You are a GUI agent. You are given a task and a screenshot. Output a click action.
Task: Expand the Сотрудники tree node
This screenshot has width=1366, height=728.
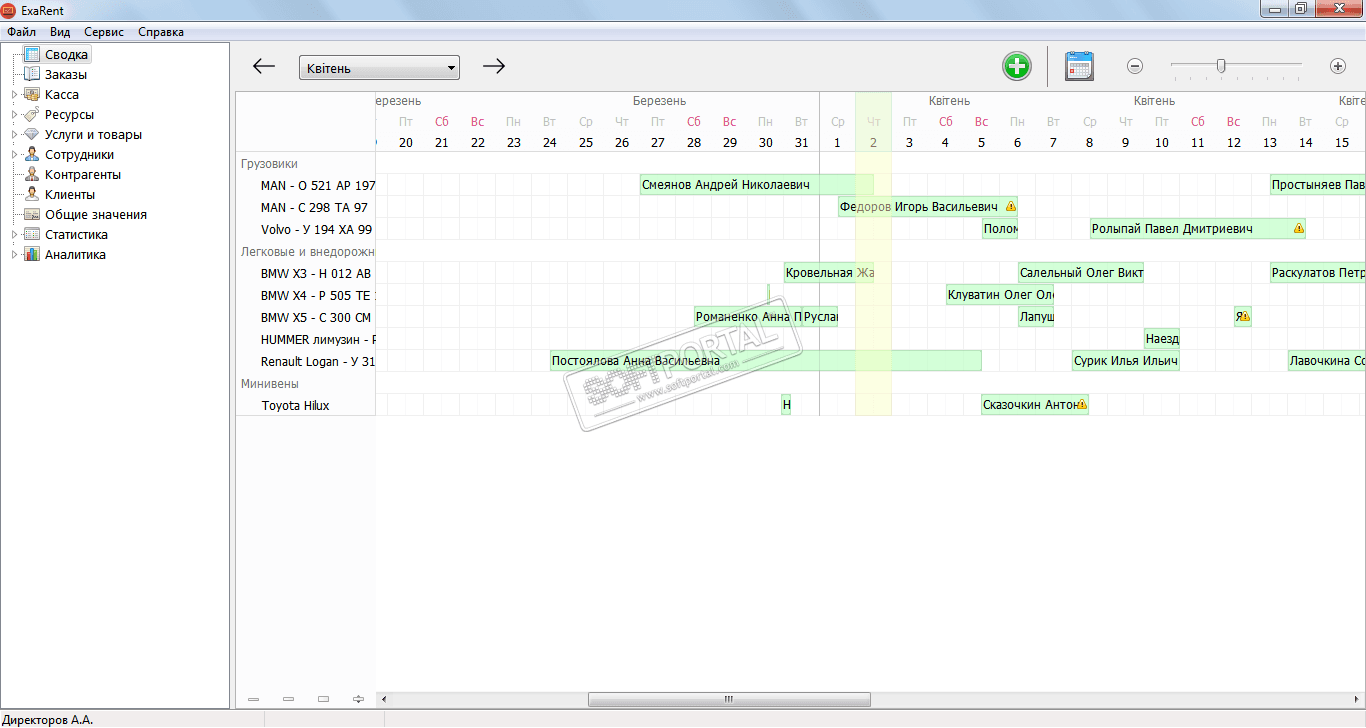pos(14,155)
